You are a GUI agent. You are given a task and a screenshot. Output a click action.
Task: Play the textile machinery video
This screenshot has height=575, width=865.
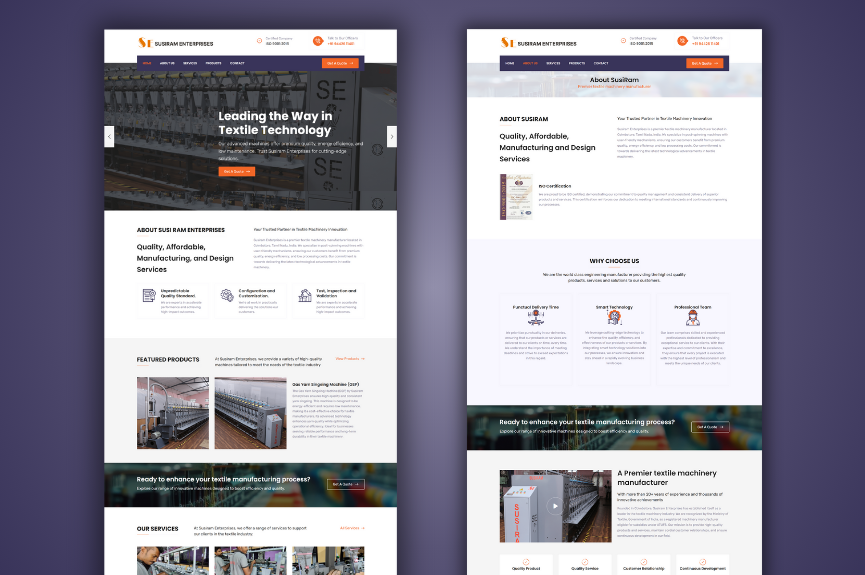[555, 506]
